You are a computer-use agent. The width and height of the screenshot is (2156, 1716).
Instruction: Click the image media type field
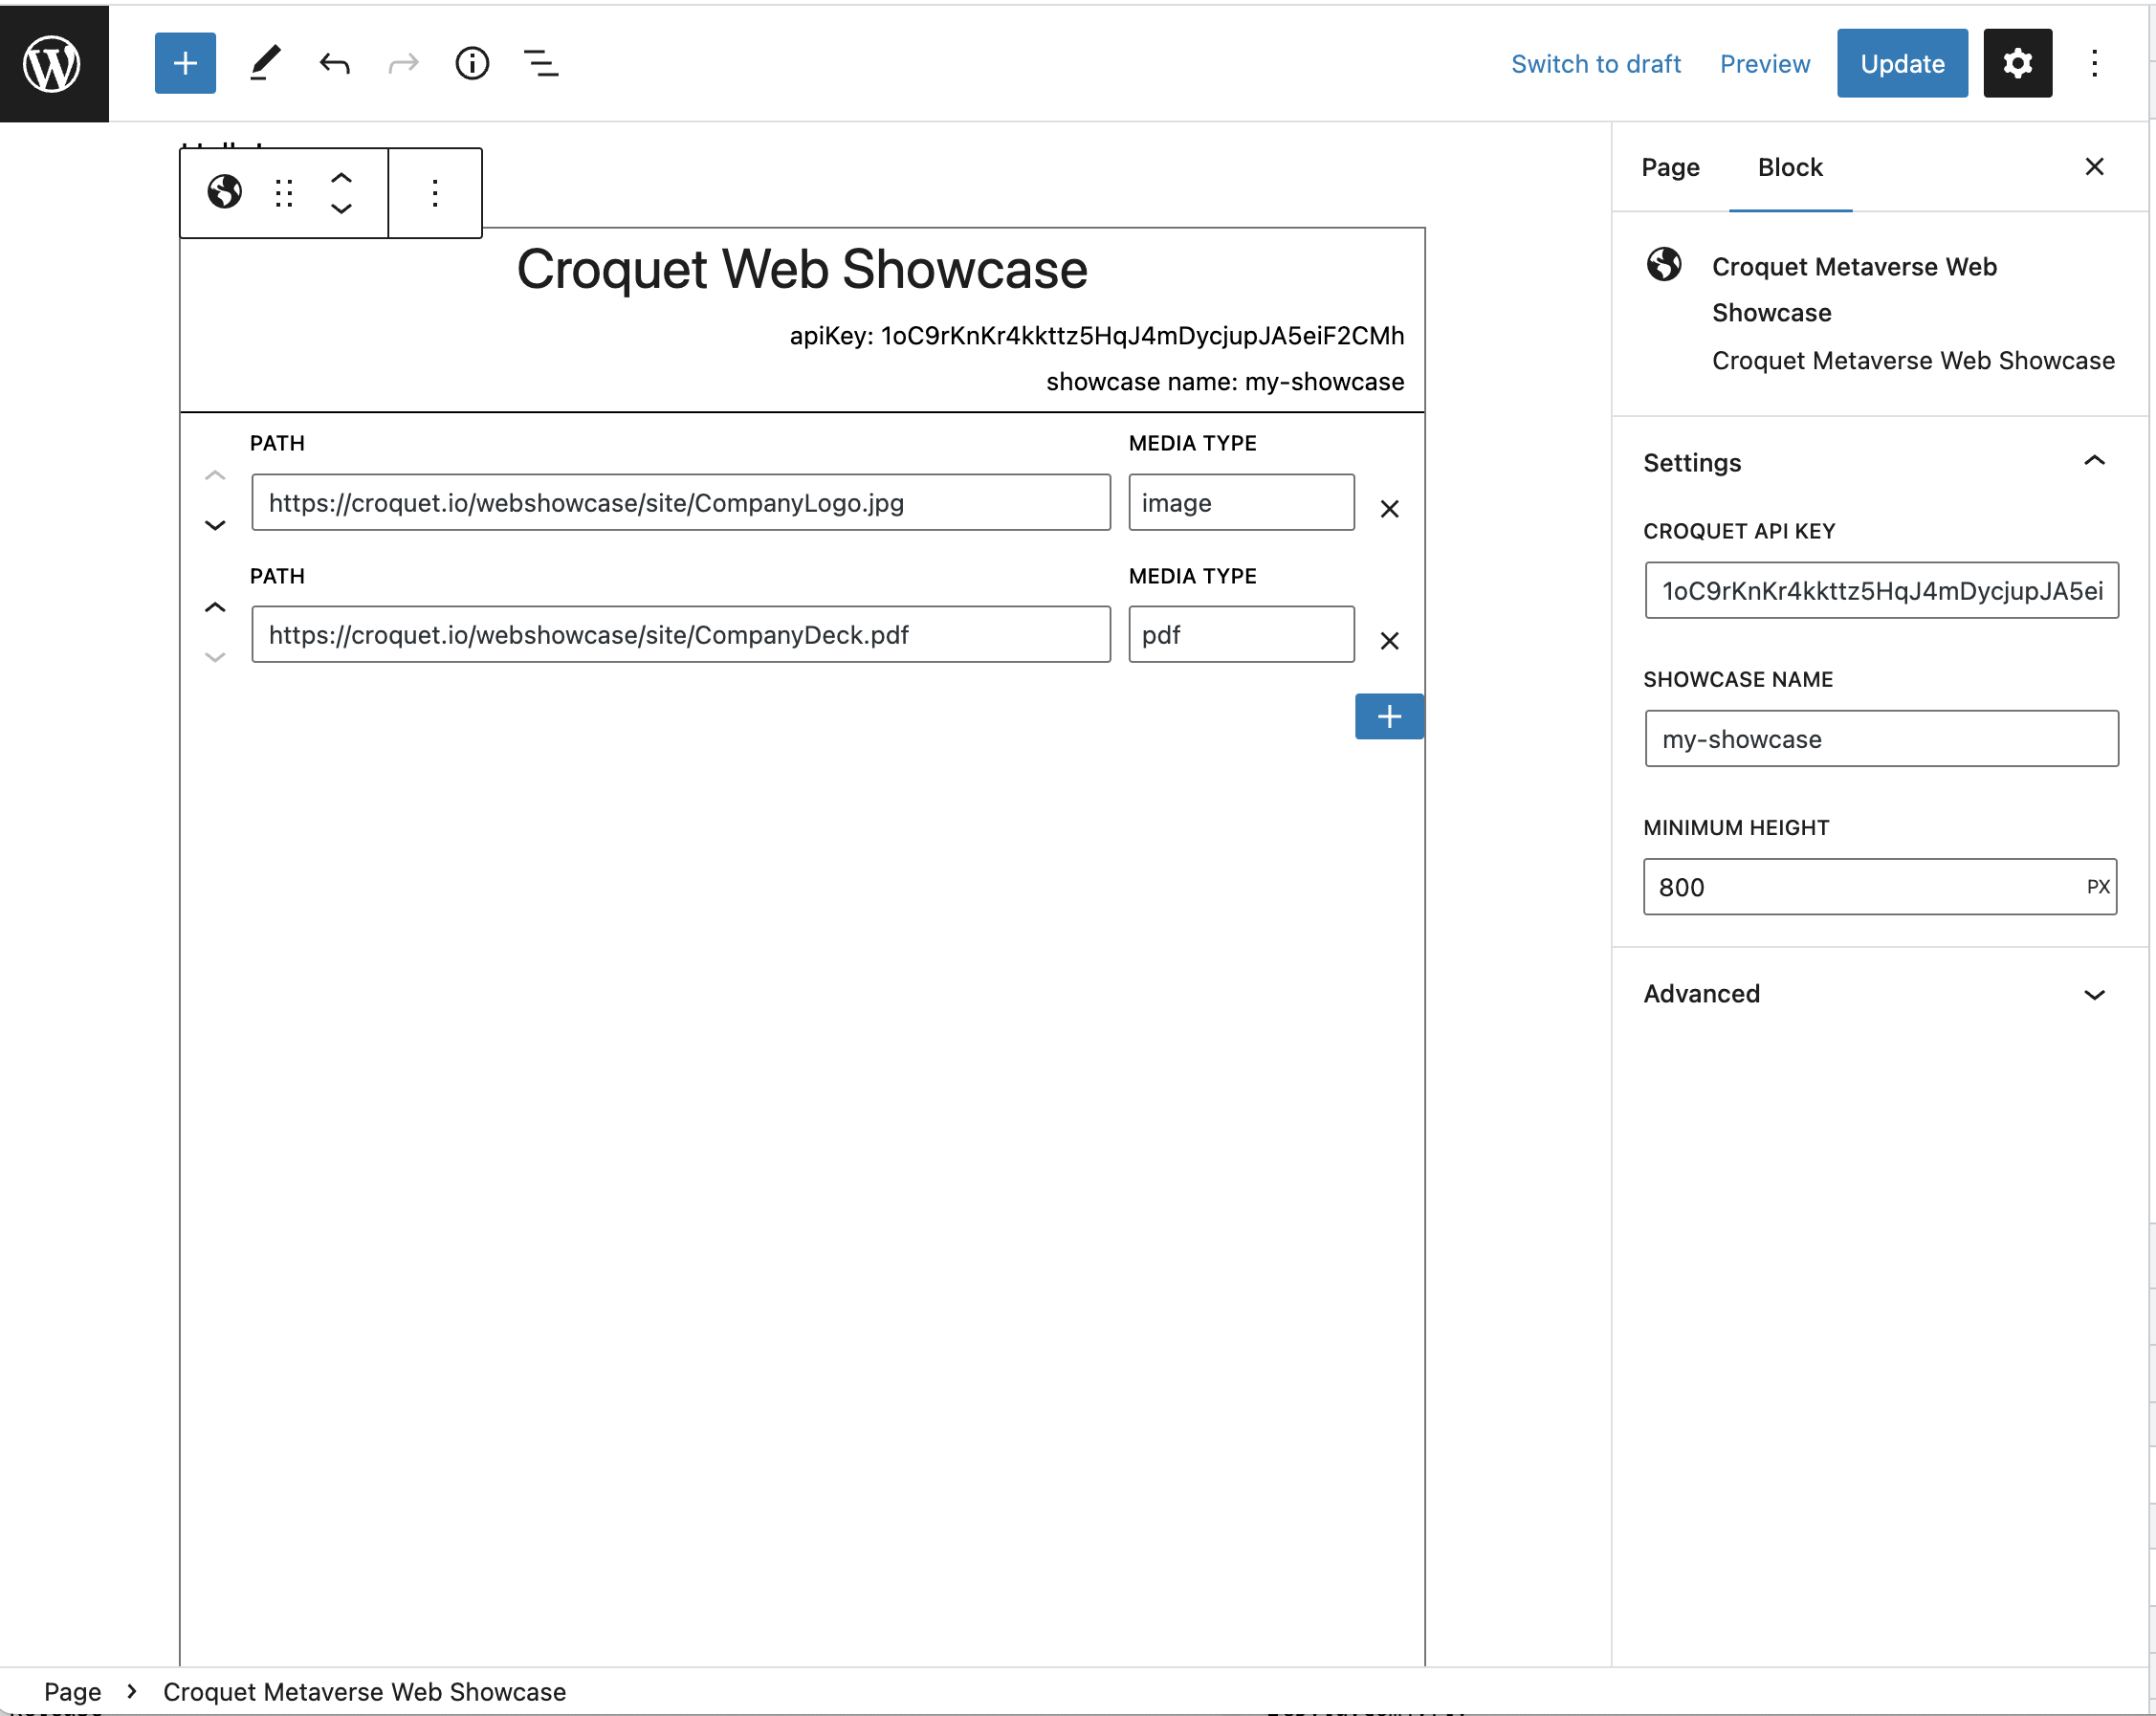pos(1241,502)
